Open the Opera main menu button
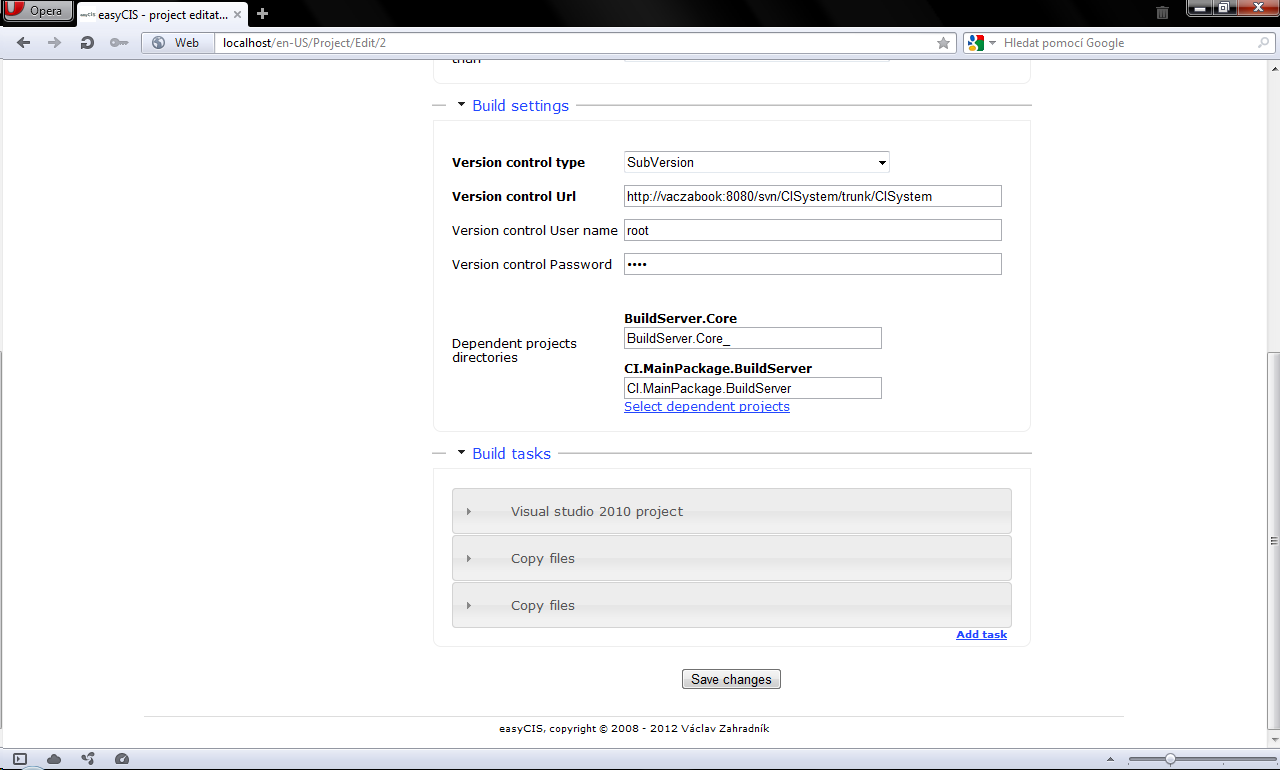1280x770 pixels. 37,11
